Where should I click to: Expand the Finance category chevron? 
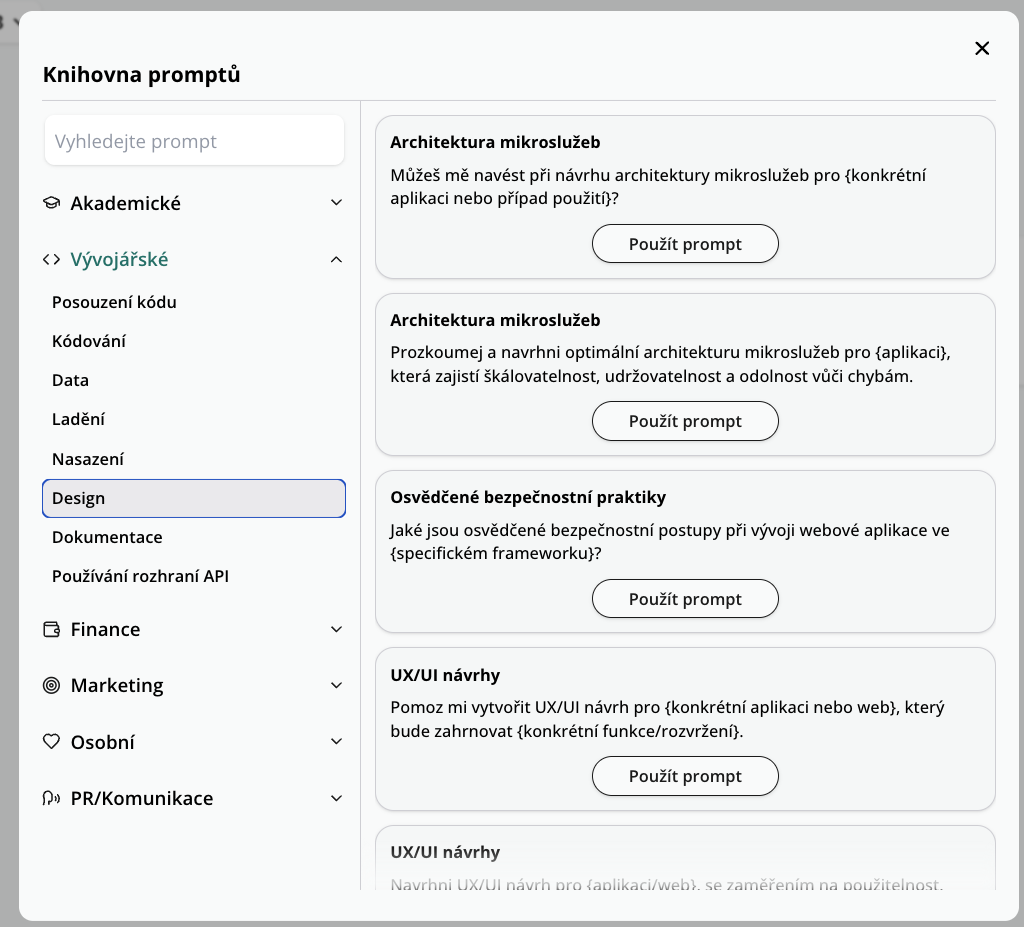(x=336, y=629)
